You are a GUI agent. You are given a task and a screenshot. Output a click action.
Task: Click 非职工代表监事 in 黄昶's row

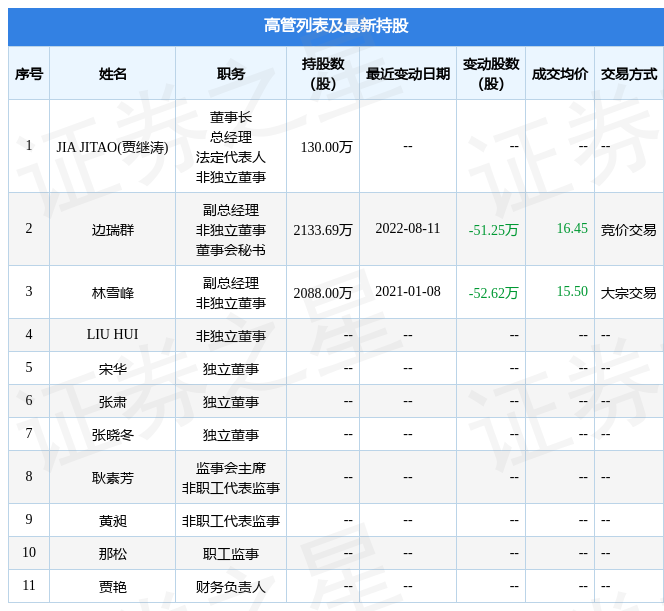point(231,521)
